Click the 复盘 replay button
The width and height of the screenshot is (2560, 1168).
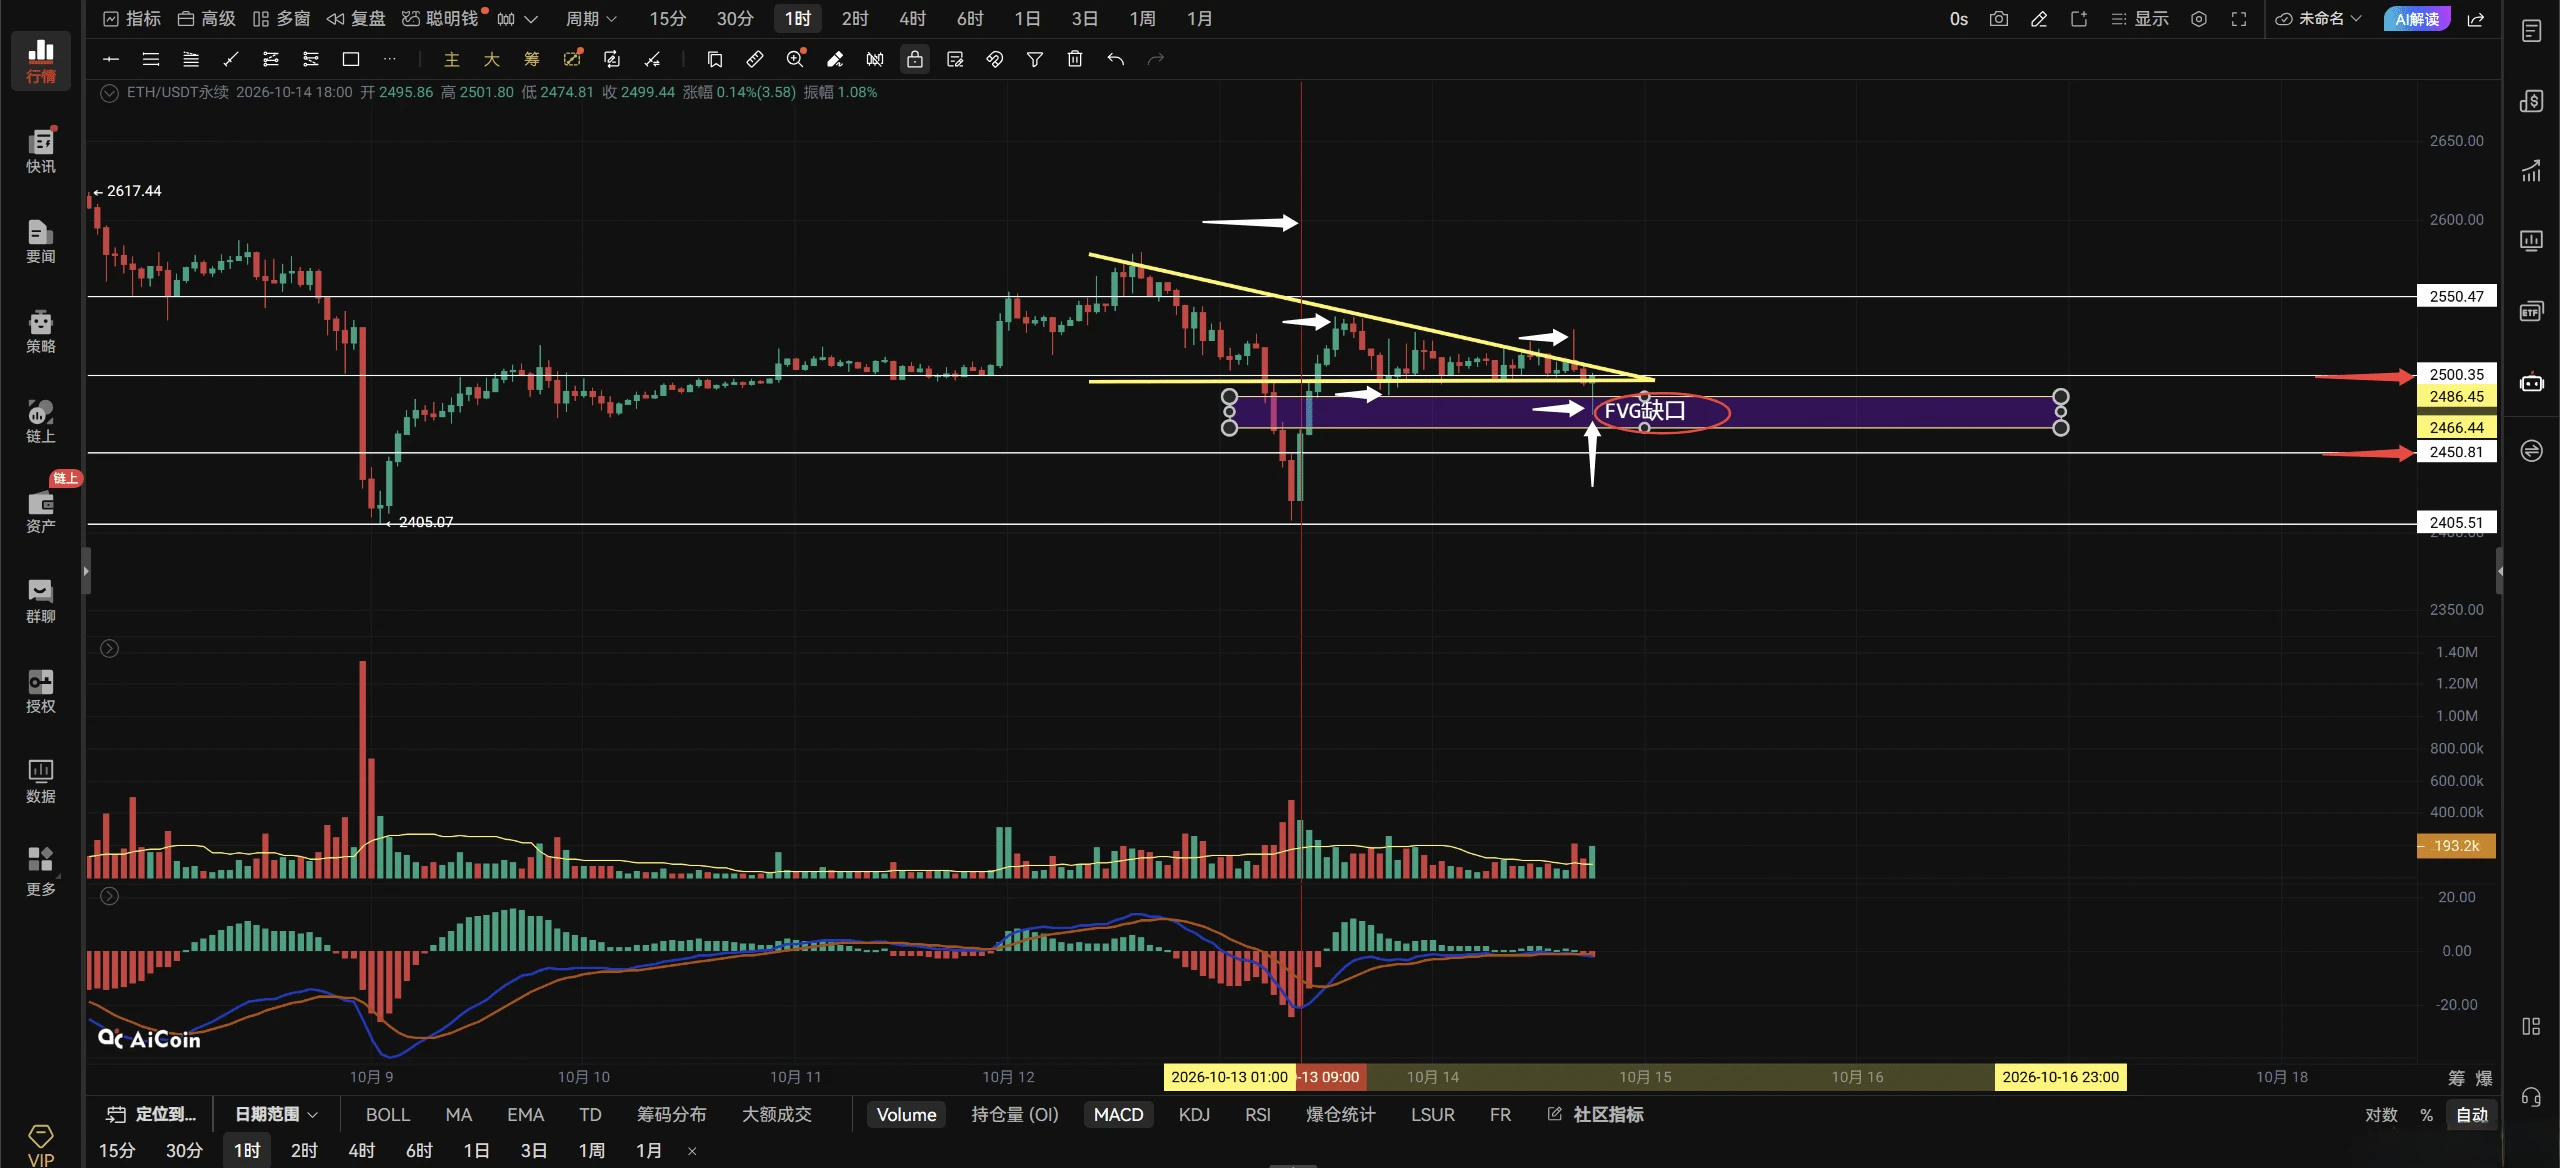click(356, 19)
